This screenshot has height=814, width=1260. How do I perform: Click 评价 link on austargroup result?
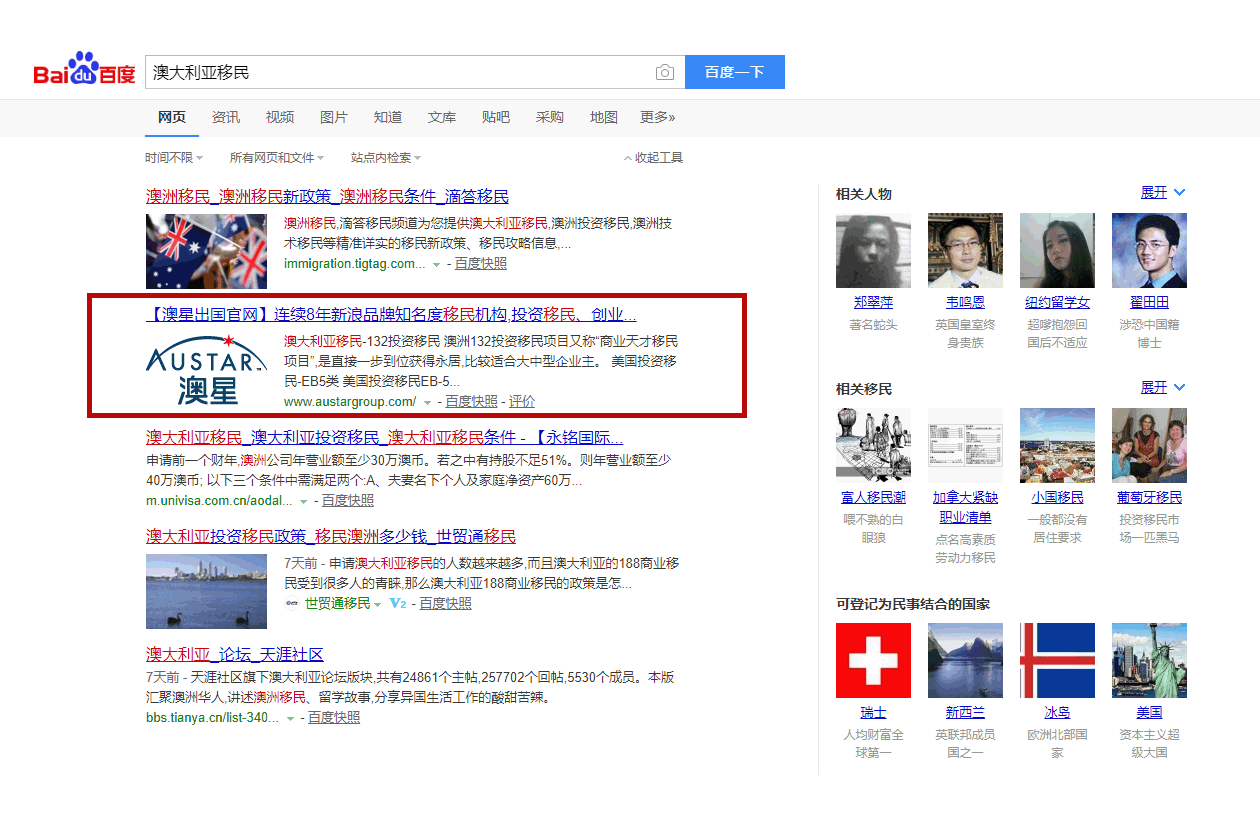coord(522,401)
